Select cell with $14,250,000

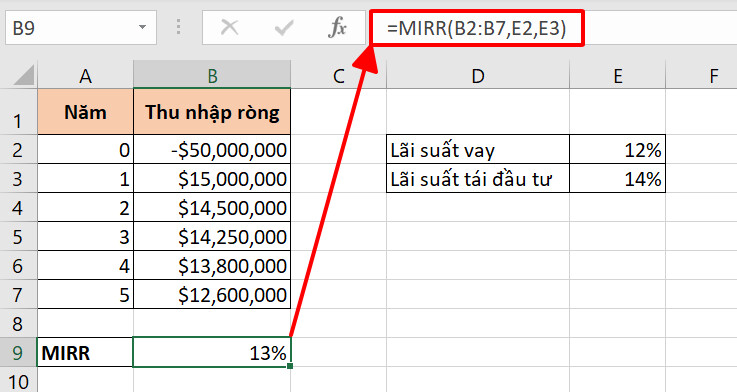pos(212,237)
